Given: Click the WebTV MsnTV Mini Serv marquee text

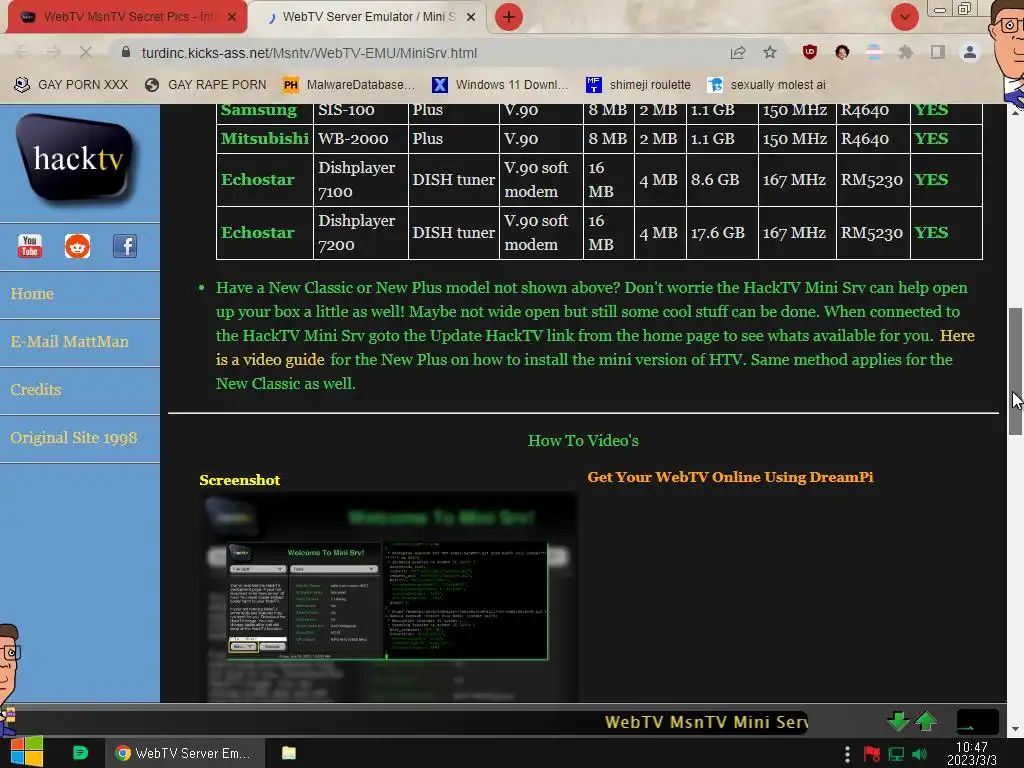Looking at the screenshot, I should click(x=706, y=722).
